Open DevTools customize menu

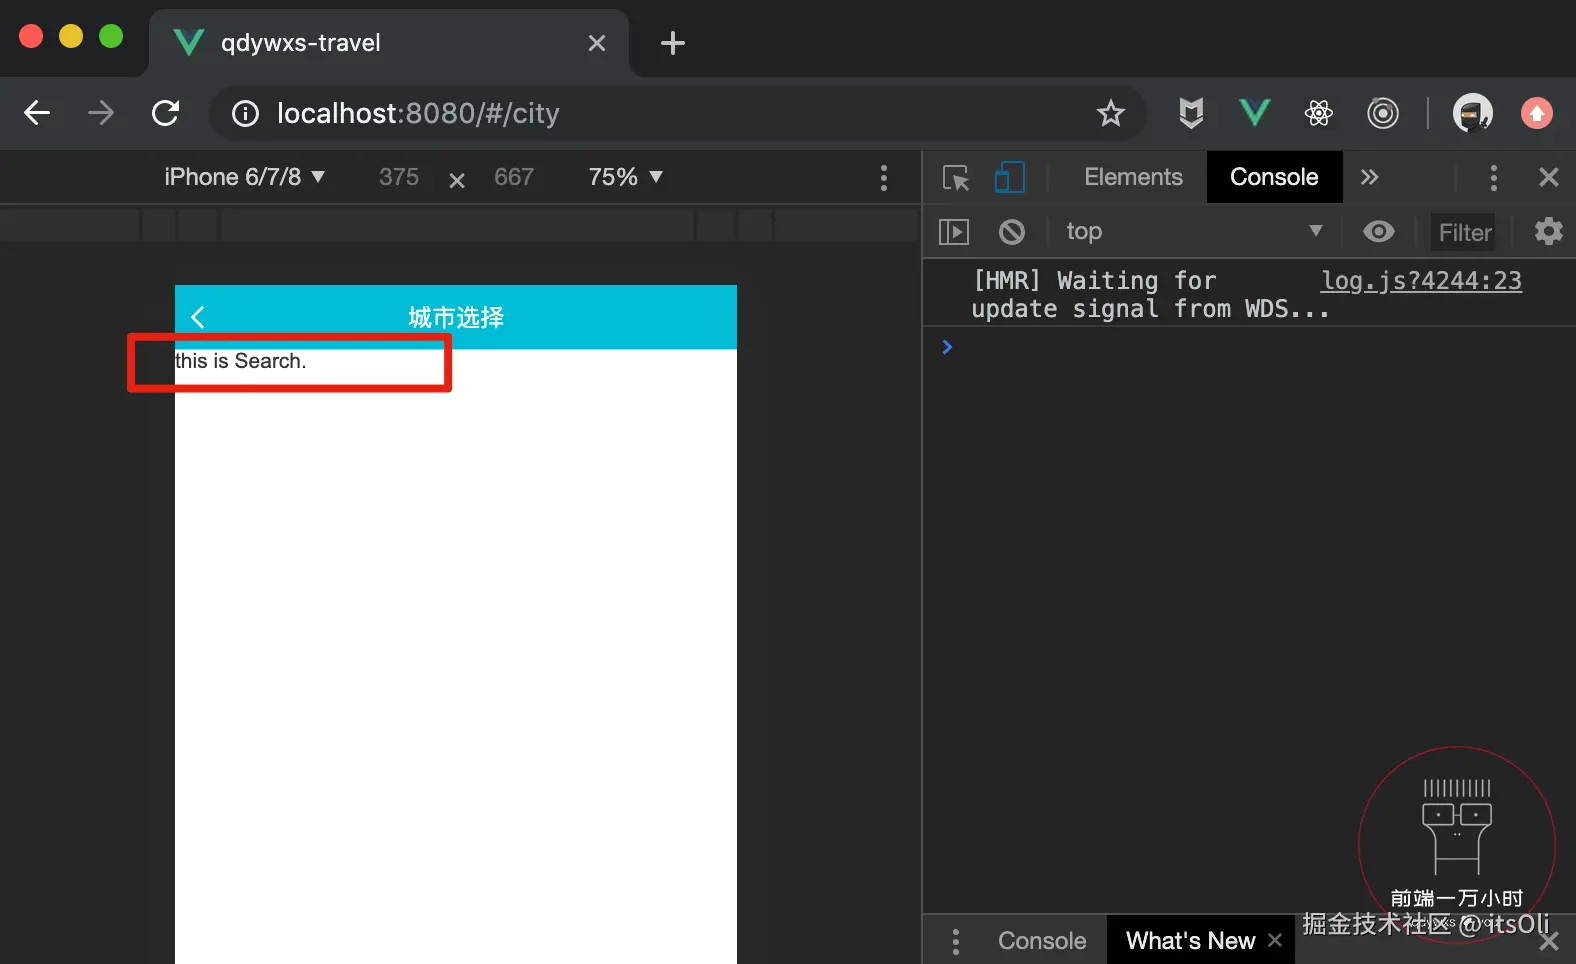click(x=1493, y=178)
